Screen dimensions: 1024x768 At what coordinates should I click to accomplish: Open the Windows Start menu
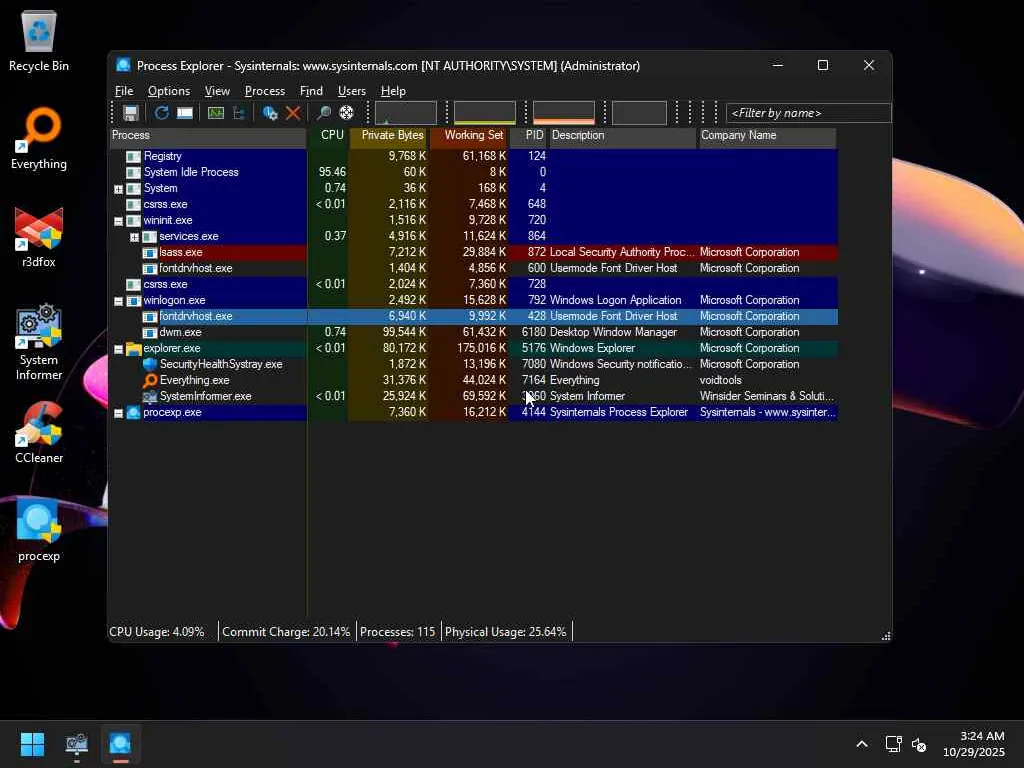coord(32,744)
